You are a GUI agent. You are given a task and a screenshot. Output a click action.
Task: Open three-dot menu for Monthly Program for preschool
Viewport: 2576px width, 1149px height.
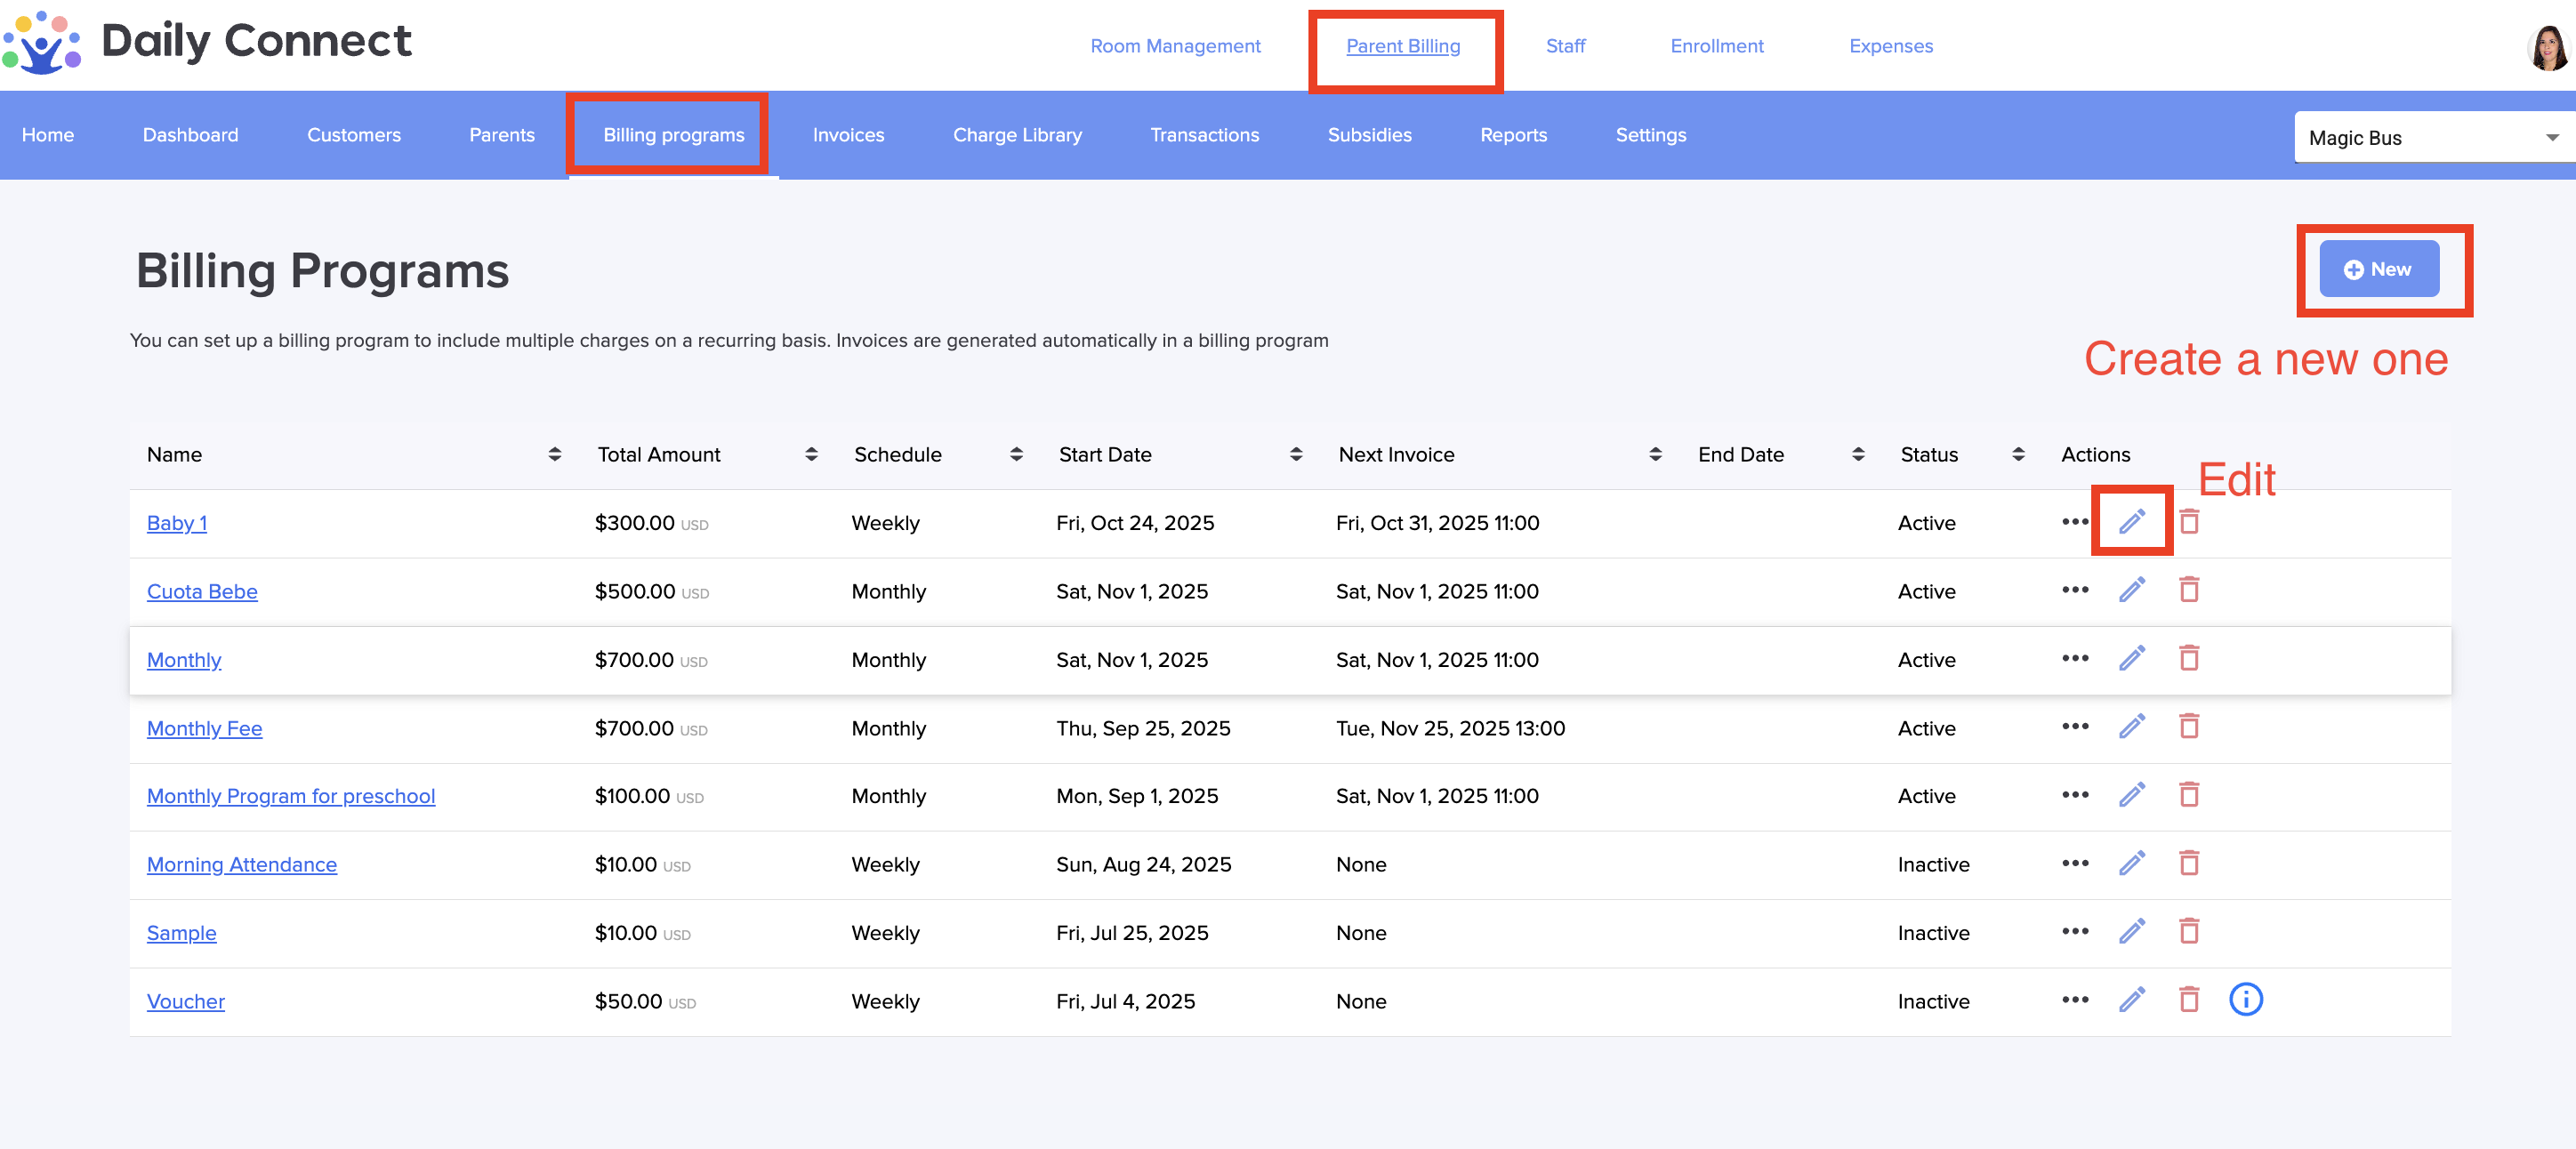[2074, 795]
